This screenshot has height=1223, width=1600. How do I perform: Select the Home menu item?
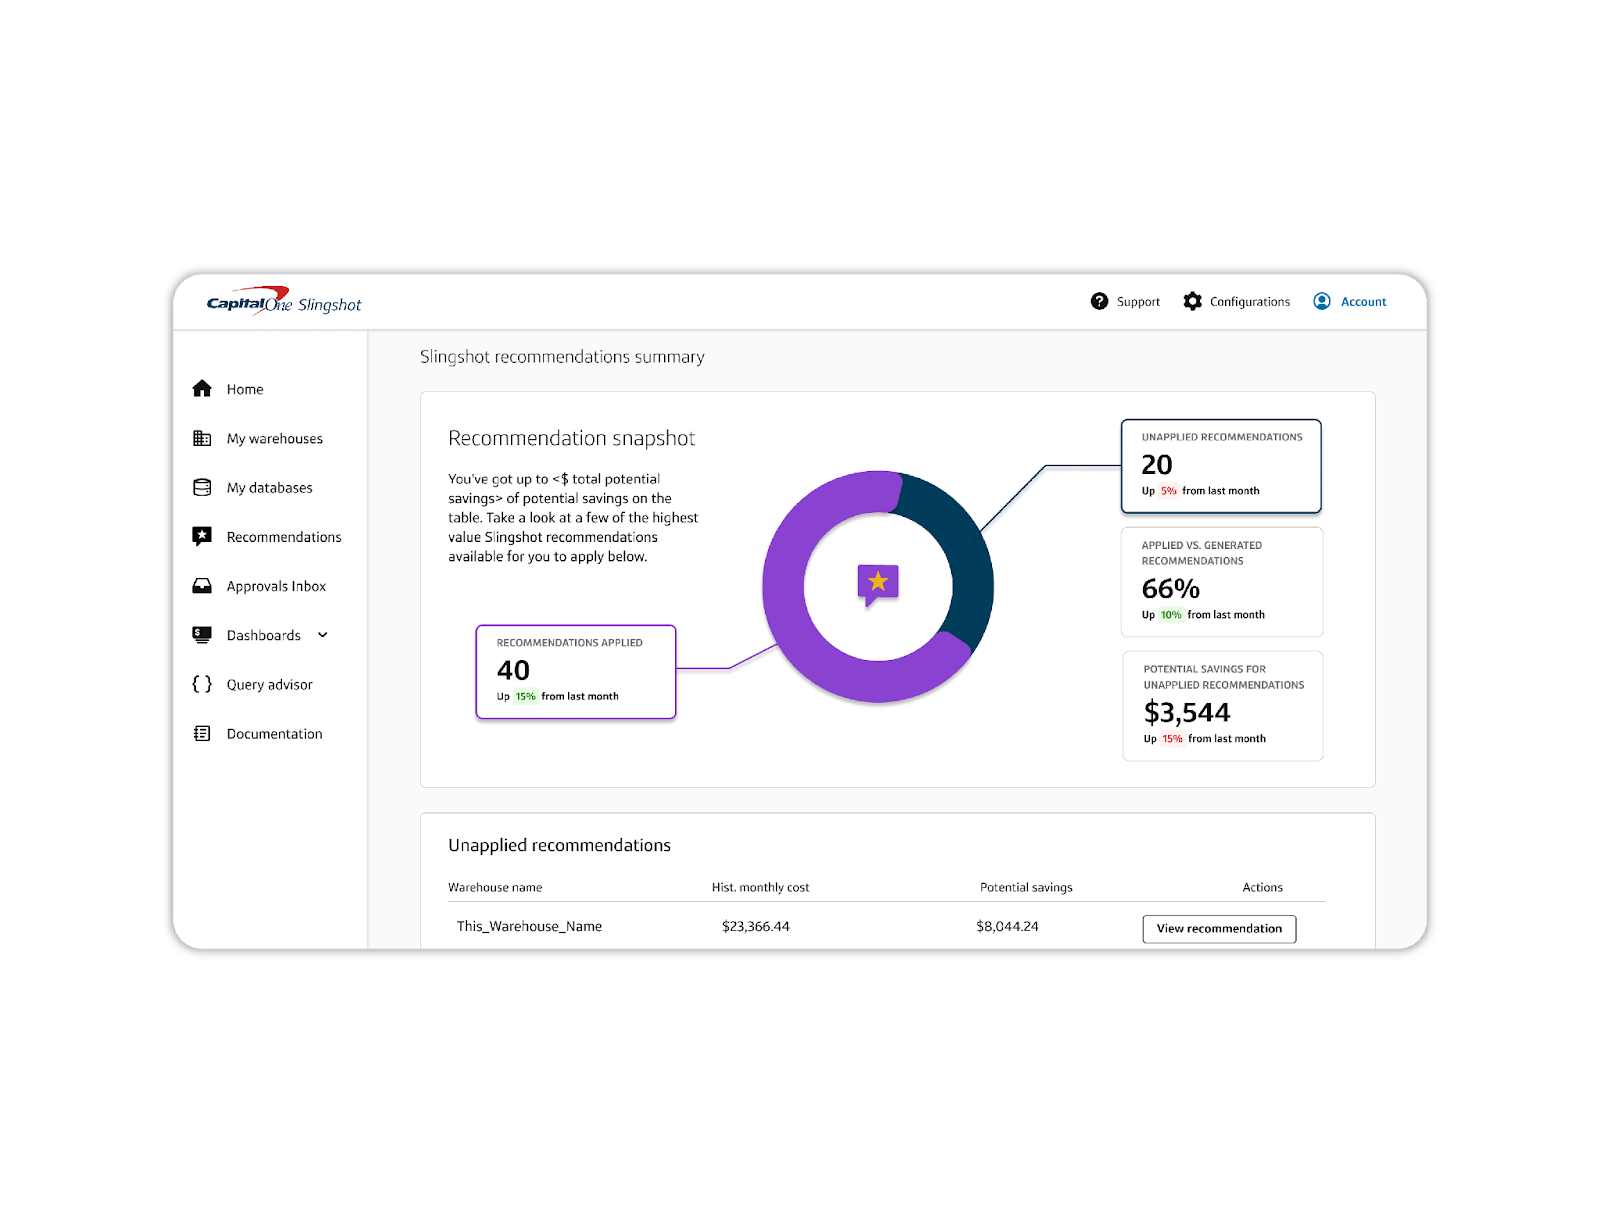coord(245,389)
